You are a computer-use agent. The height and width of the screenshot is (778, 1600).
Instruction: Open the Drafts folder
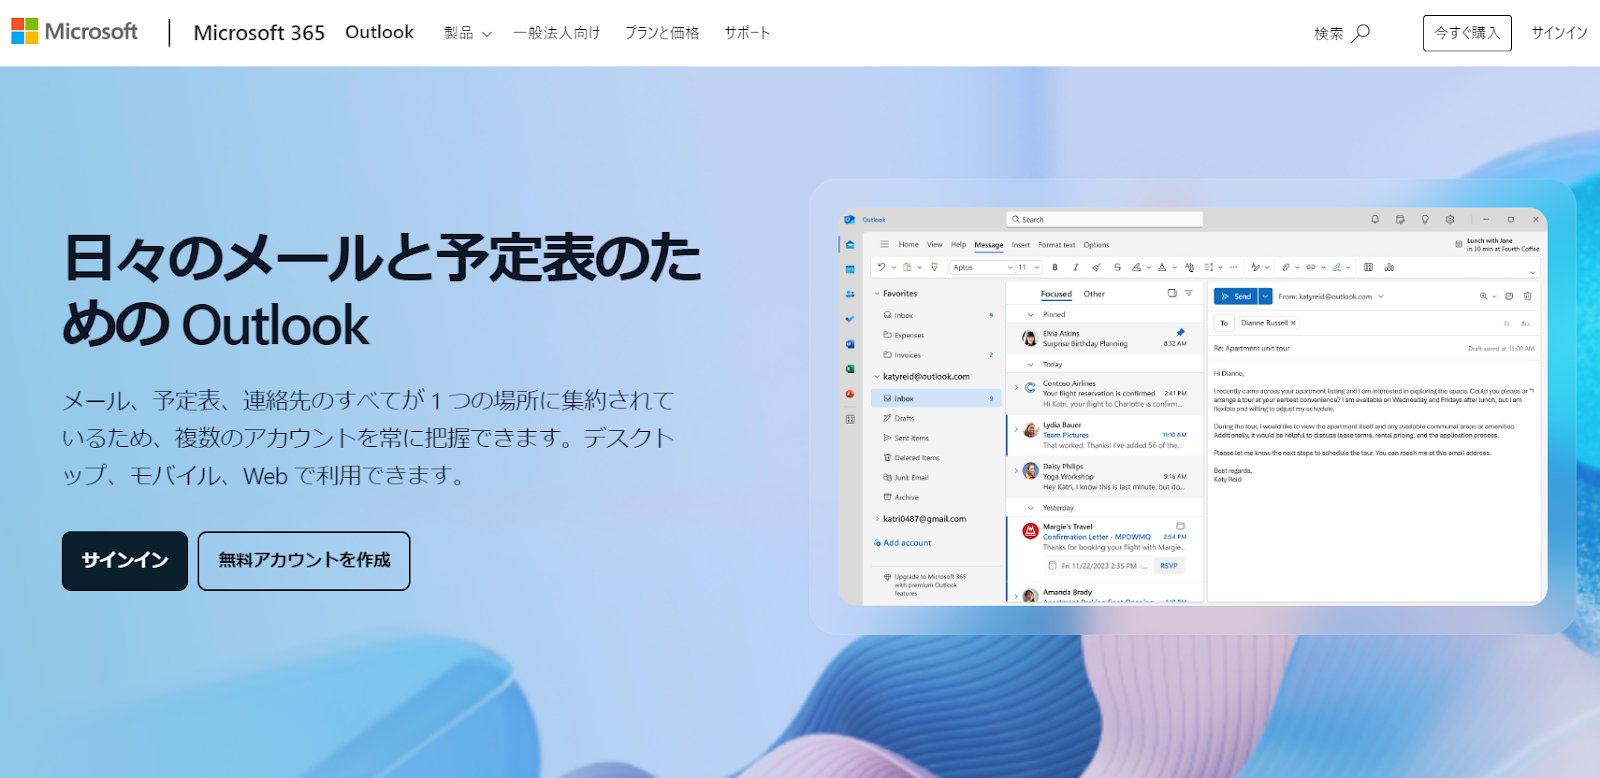900,418
